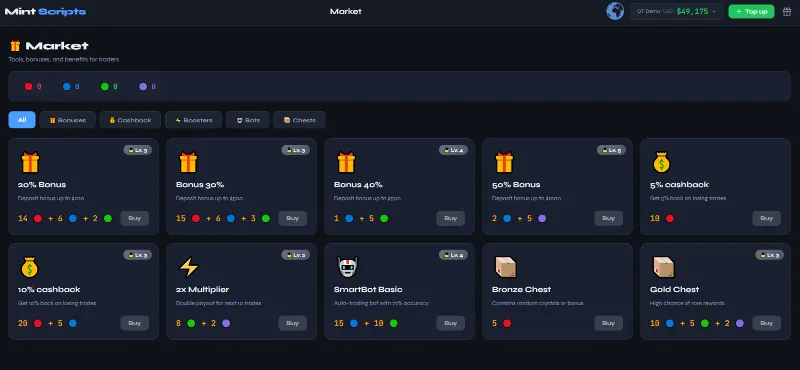
Task: Click the green crystal in Bonus 40% price
Action: coord(384,218)
